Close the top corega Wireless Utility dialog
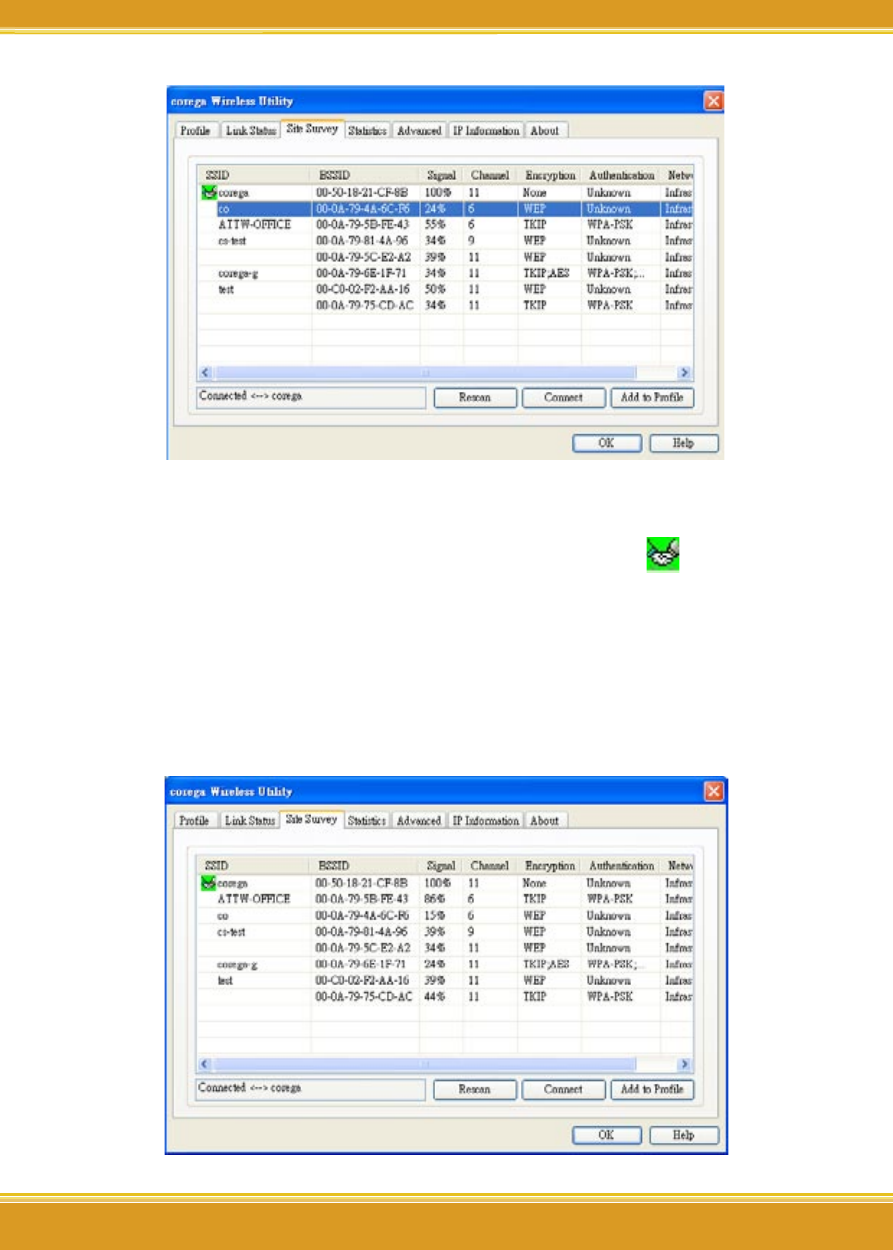 pyautogui.click(x=713, y=100)
